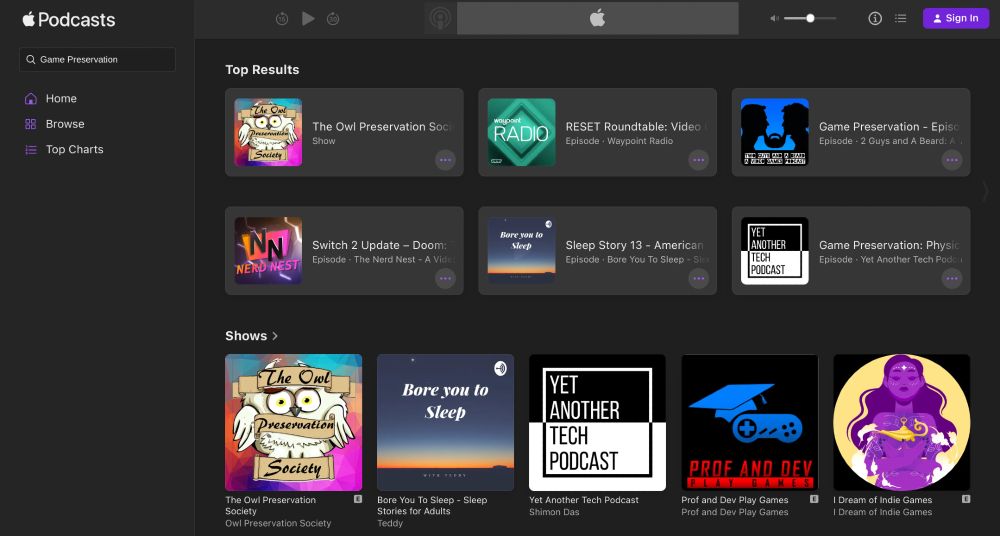1000x536 pixels.
Task: Click the podcast artwork placeholder icon
Action: click(x=440, y=18)
